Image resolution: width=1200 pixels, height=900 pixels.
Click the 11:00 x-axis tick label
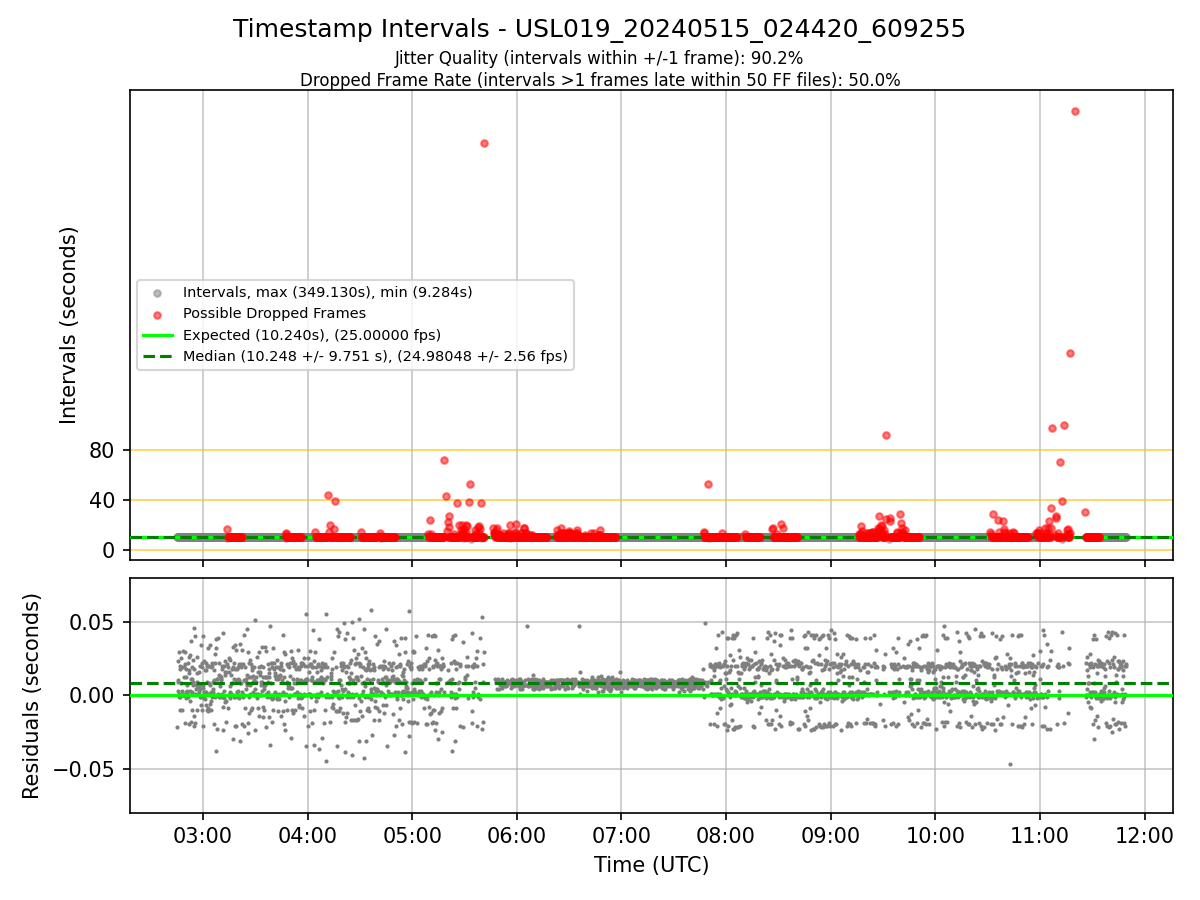click(x=1039, y=836)
